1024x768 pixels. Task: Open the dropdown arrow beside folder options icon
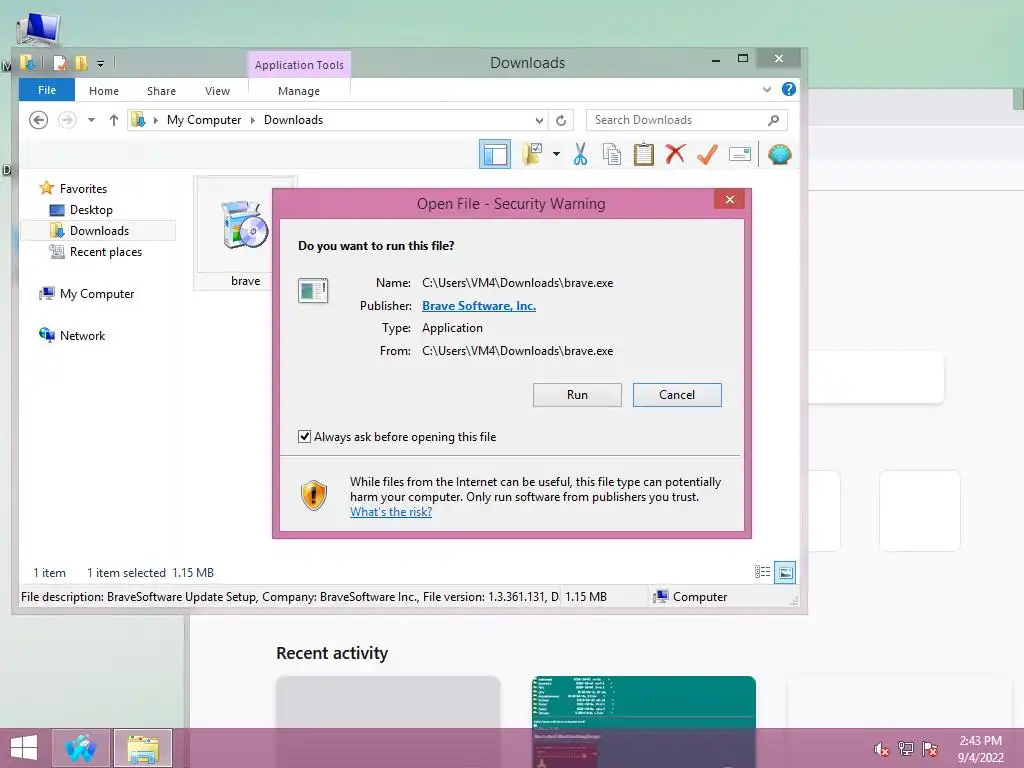pyautogui.click(x=556, y=155)
